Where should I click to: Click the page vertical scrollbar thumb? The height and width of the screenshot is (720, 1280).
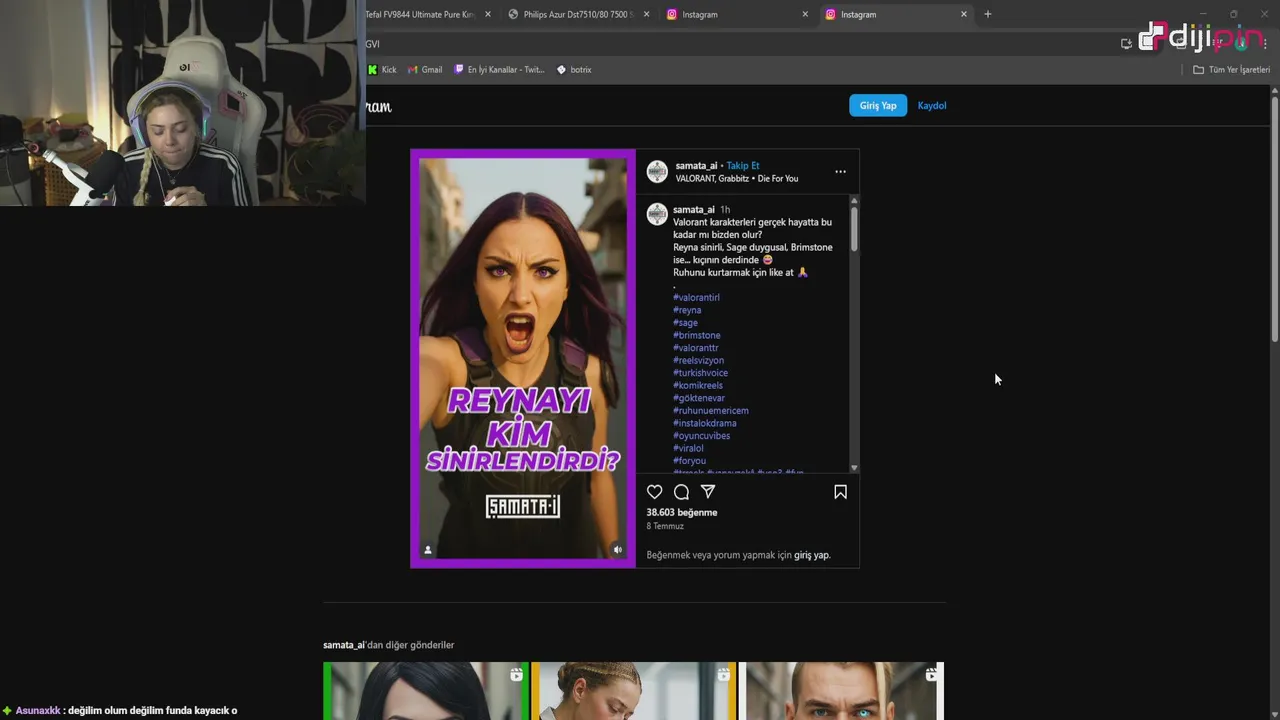(1274, 220)
